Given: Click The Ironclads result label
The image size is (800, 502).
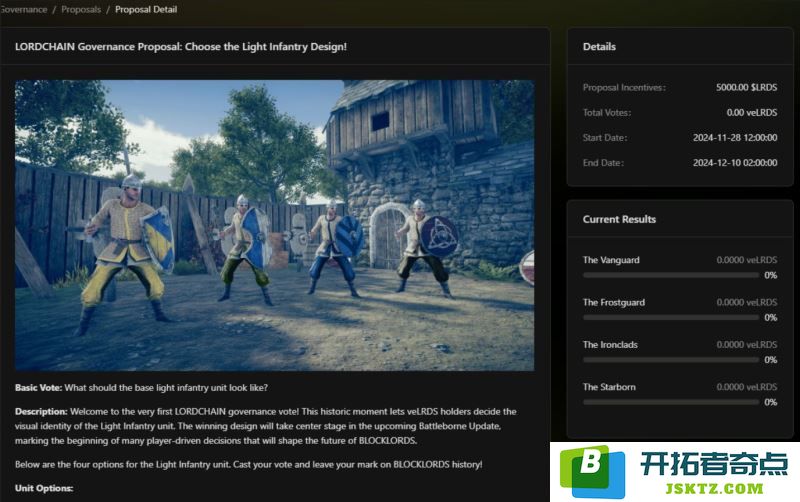Looking at the screenshot, I should point(610,344).
